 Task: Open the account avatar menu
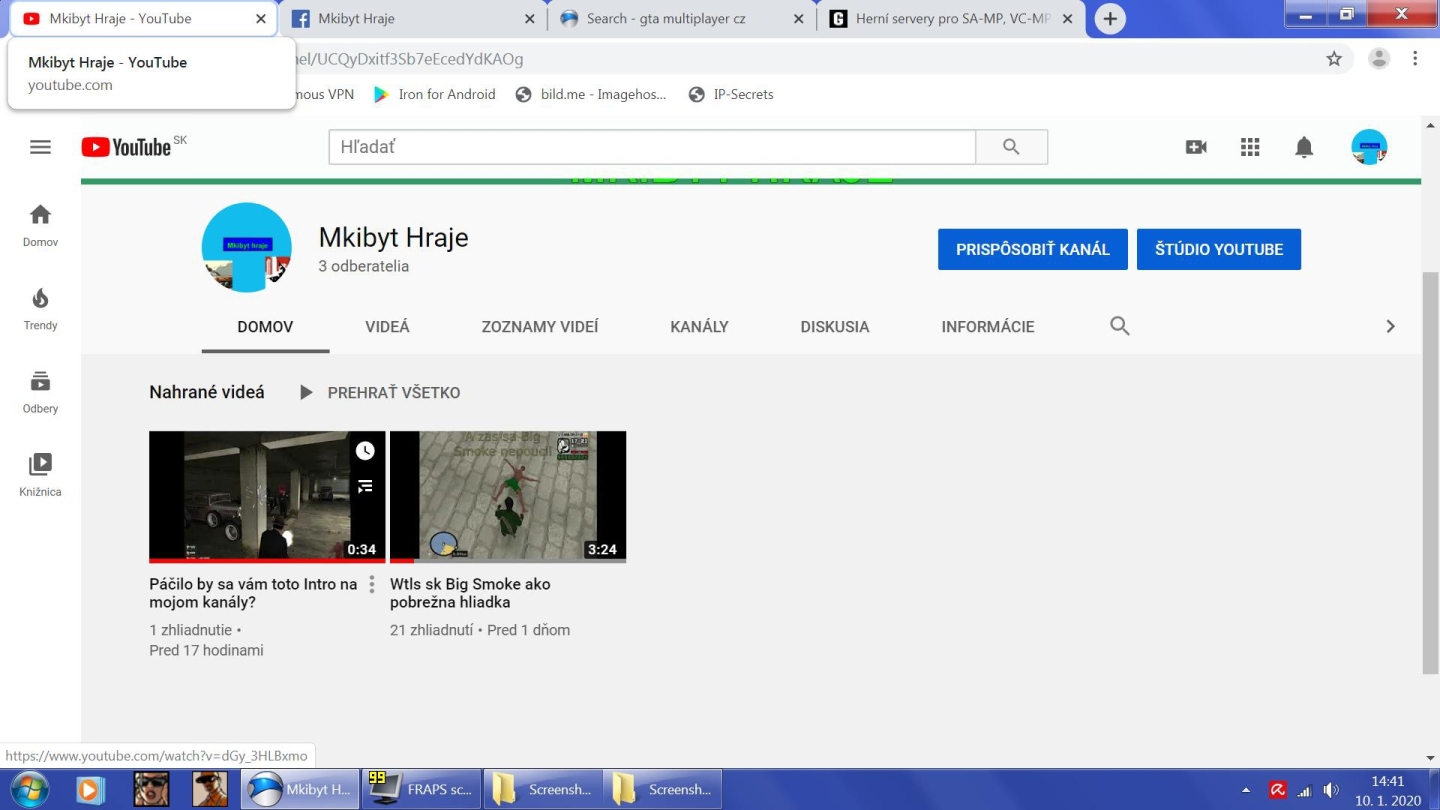1369,147
